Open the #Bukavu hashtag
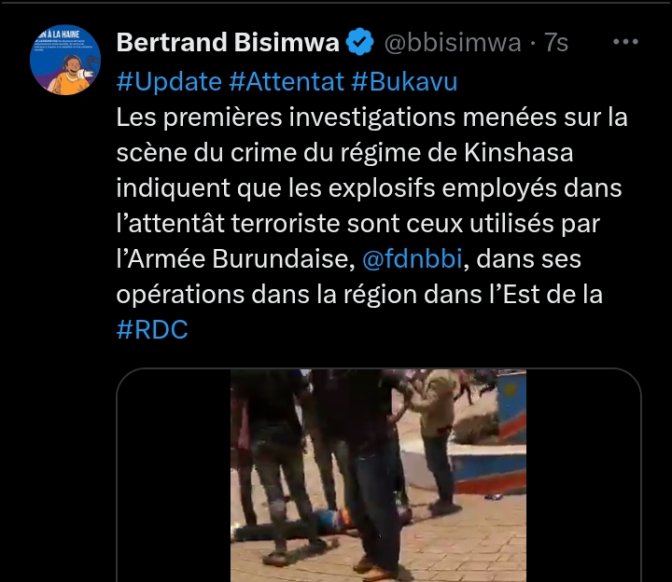Viewport: 672px width, 582px height. pyautogui.click(x=404, y=82)
